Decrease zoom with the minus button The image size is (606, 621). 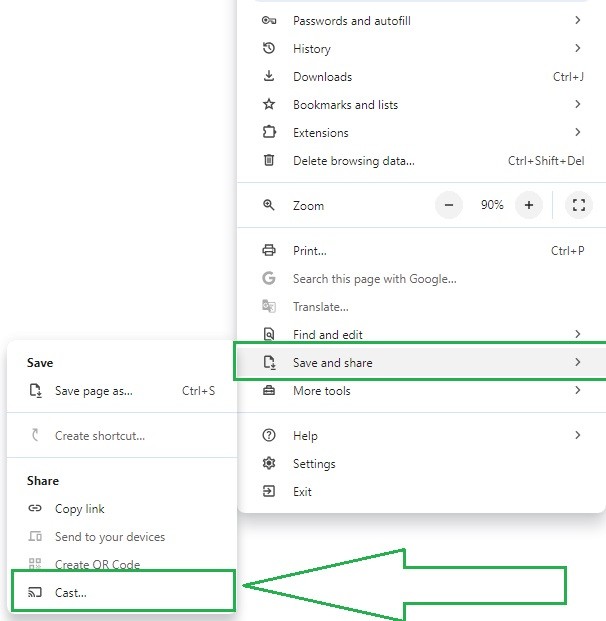pos(449,205)
